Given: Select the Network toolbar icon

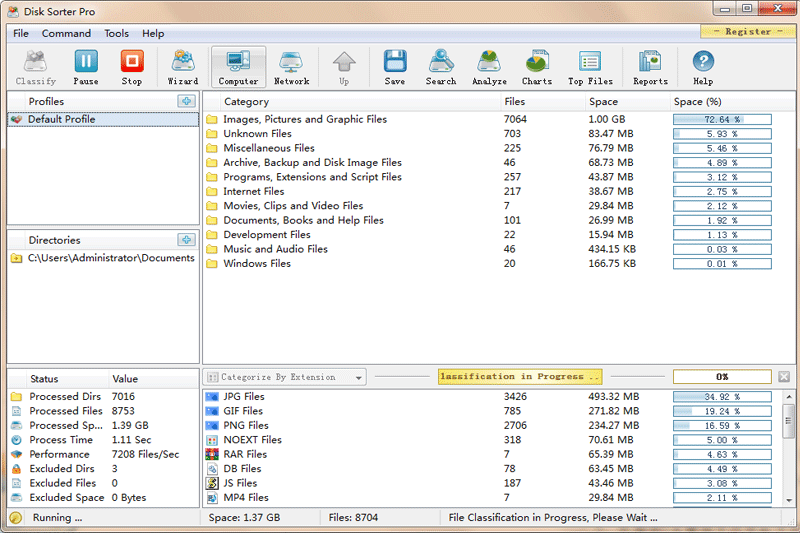Looking at the screenshot, I should point(291,67).
